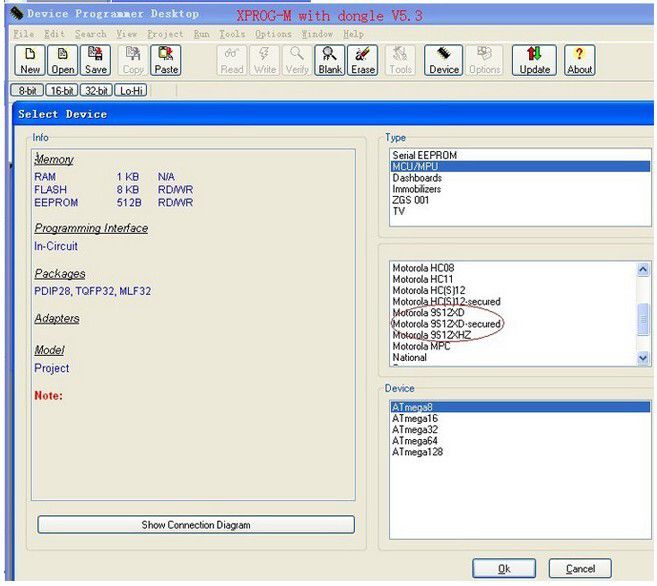
Task: Click the New file toolbar icon
Action: (30, 60)
